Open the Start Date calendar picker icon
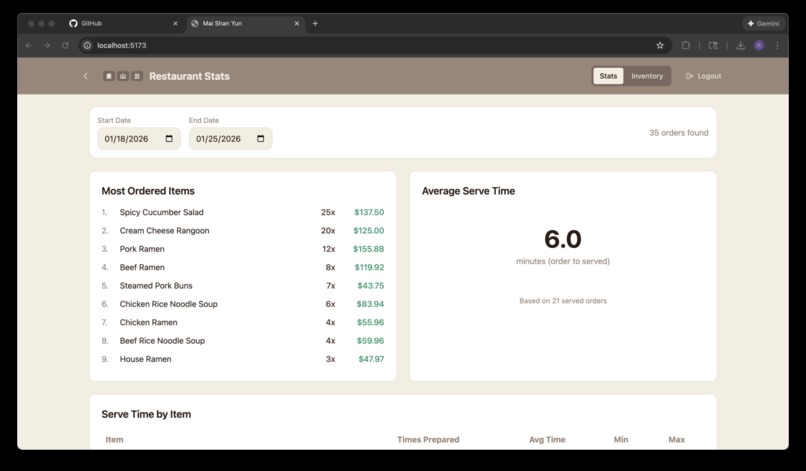The height and width of the screenshot is (471, 806). [169, 138]
